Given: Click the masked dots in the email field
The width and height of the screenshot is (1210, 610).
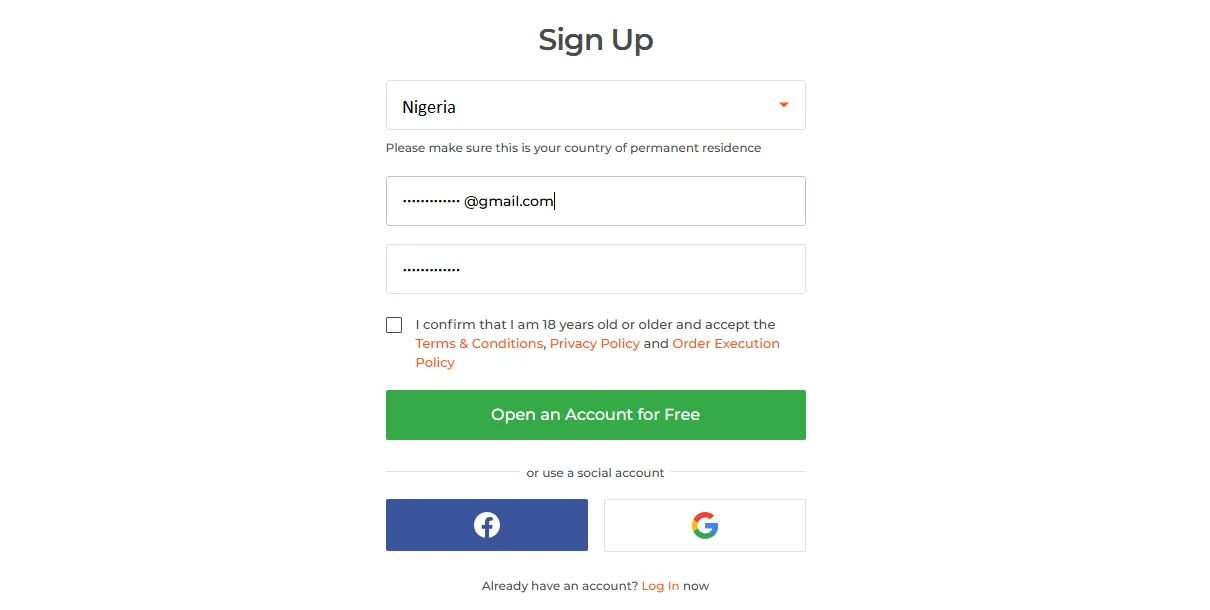Looking at the screenshot, I should [x=431, y=201].
